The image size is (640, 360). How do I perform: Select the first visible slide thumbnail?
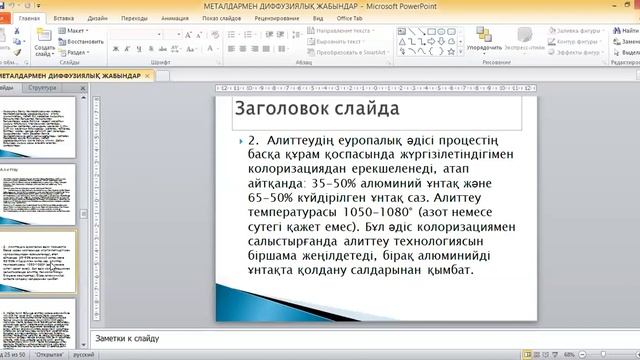pos(37,128)
